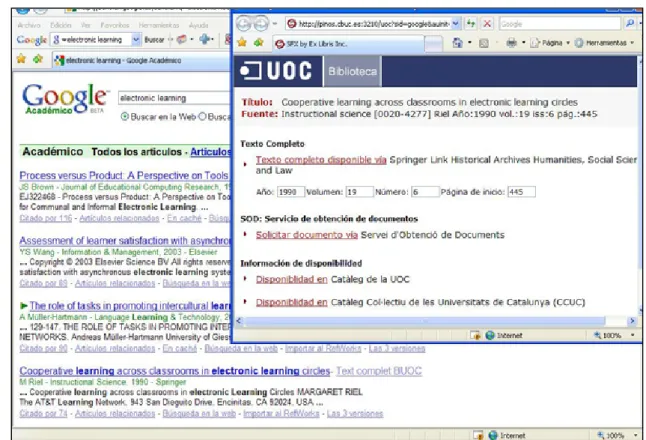Open 'Disponibilidad en' Catàleg de la UOC
The image size is (646, 440).
291,279
